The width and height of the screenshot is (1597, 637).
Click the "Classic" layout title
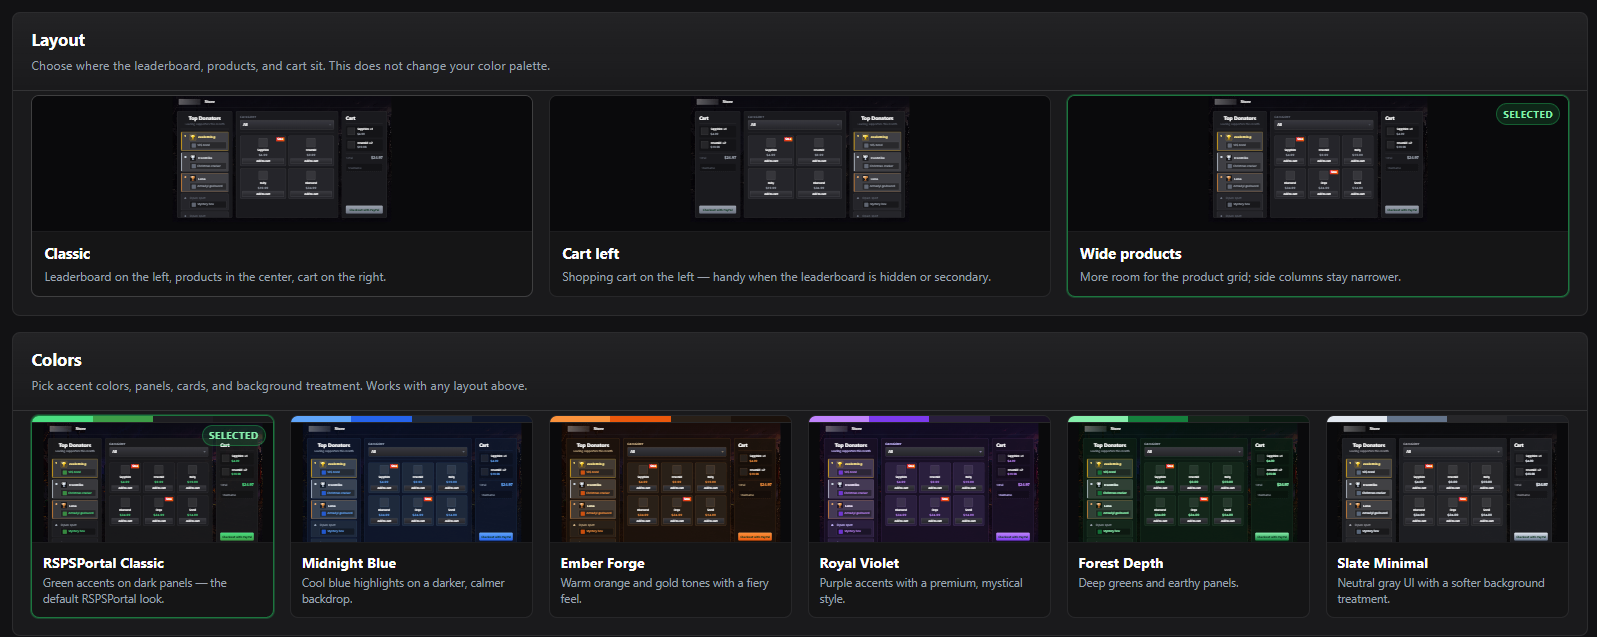(x=67, y=254)
